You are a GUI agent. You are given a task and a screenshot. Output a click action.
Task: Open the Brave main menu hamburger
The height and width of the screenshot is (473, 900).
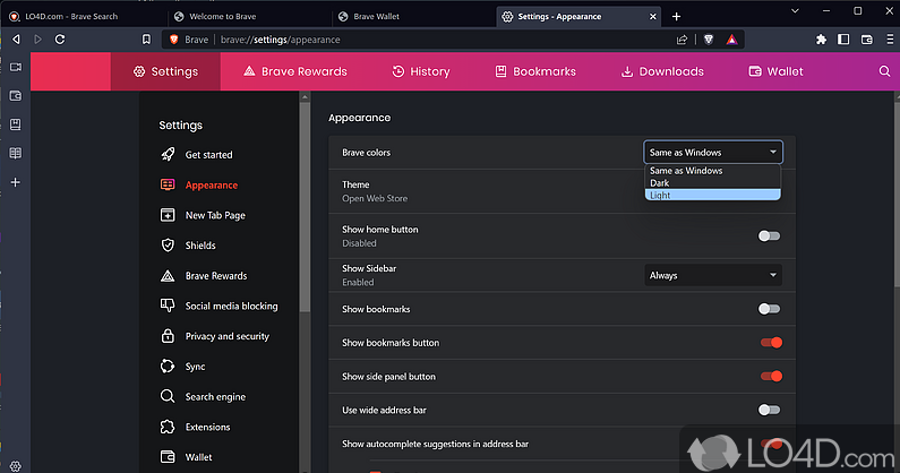890,39
